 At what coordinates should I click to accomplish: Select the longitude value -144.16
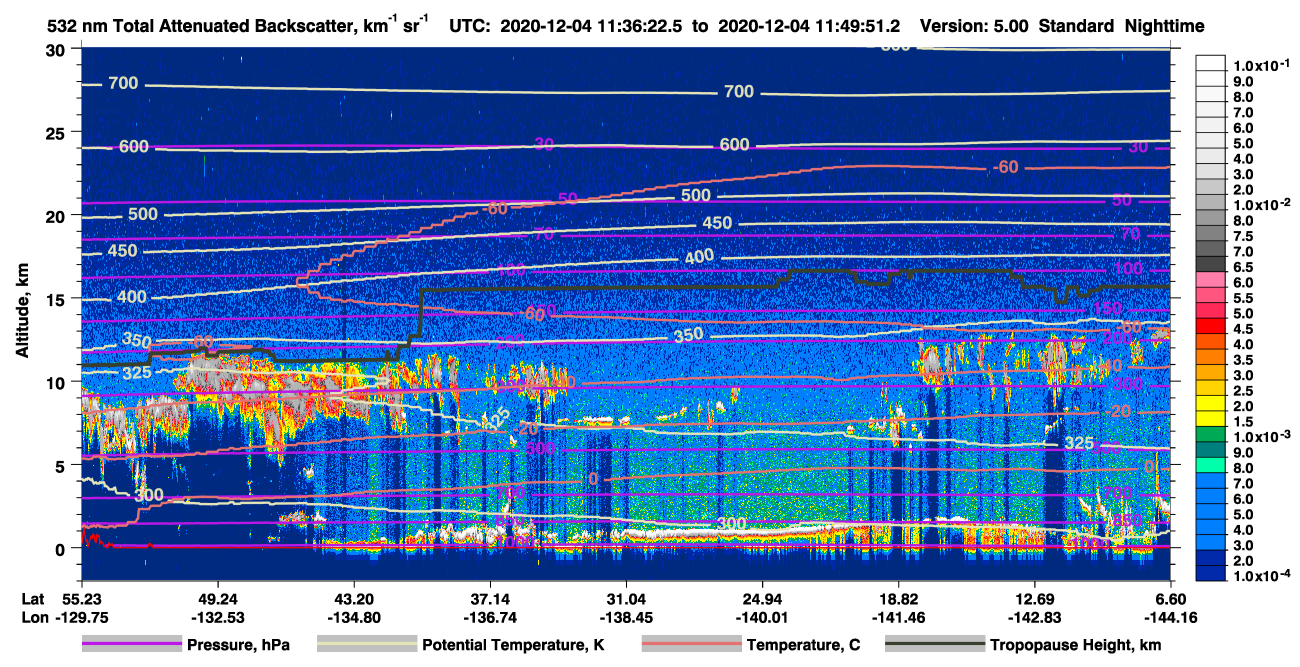click(x=1171, y=617)
